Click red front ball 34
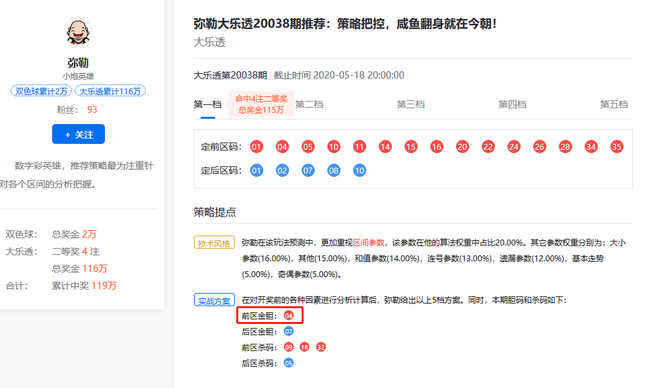 click(x=591, y=146)
